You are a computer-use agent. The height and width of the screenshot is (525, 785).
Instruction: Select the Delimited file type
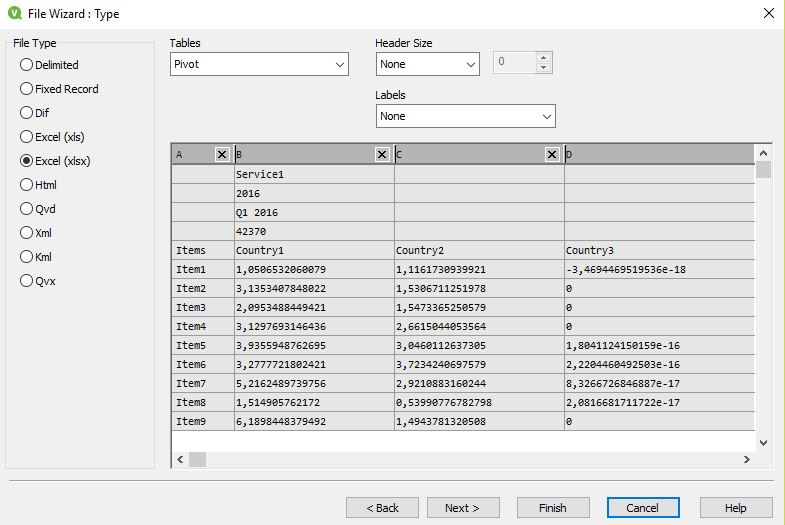[49, 65]
